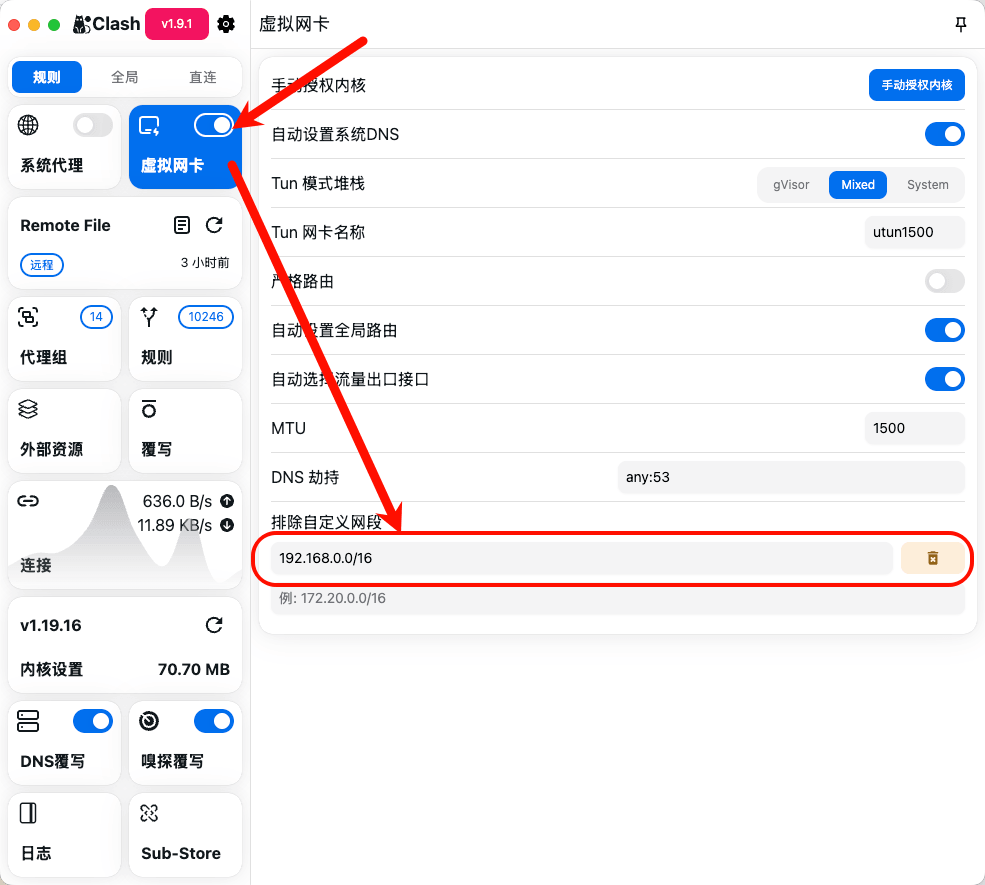Select System Tun stack

(927, 185)
